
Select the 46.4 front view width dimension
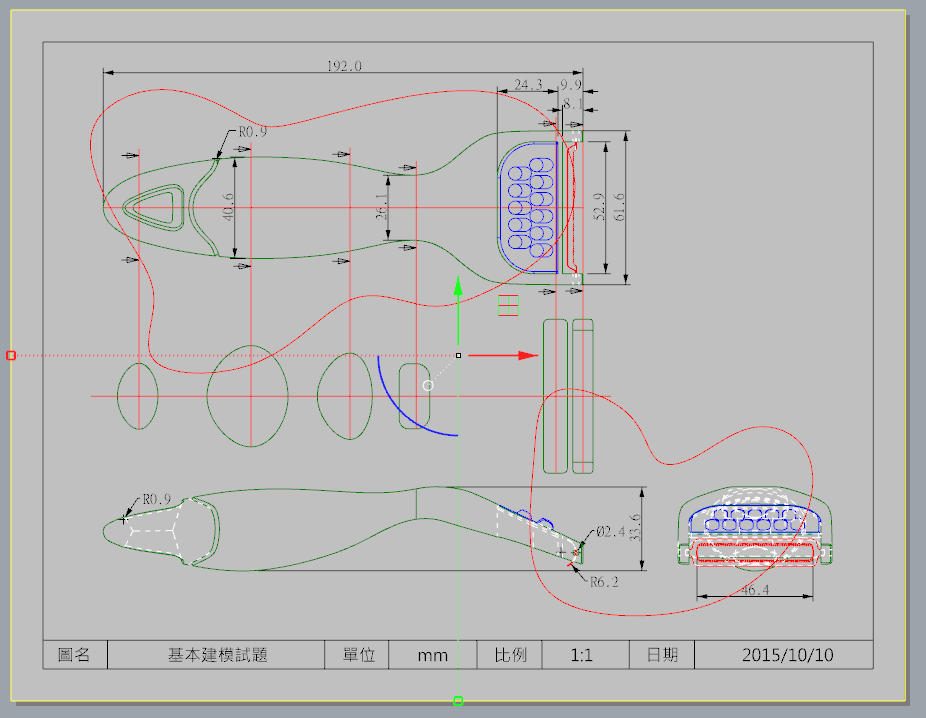753,591
